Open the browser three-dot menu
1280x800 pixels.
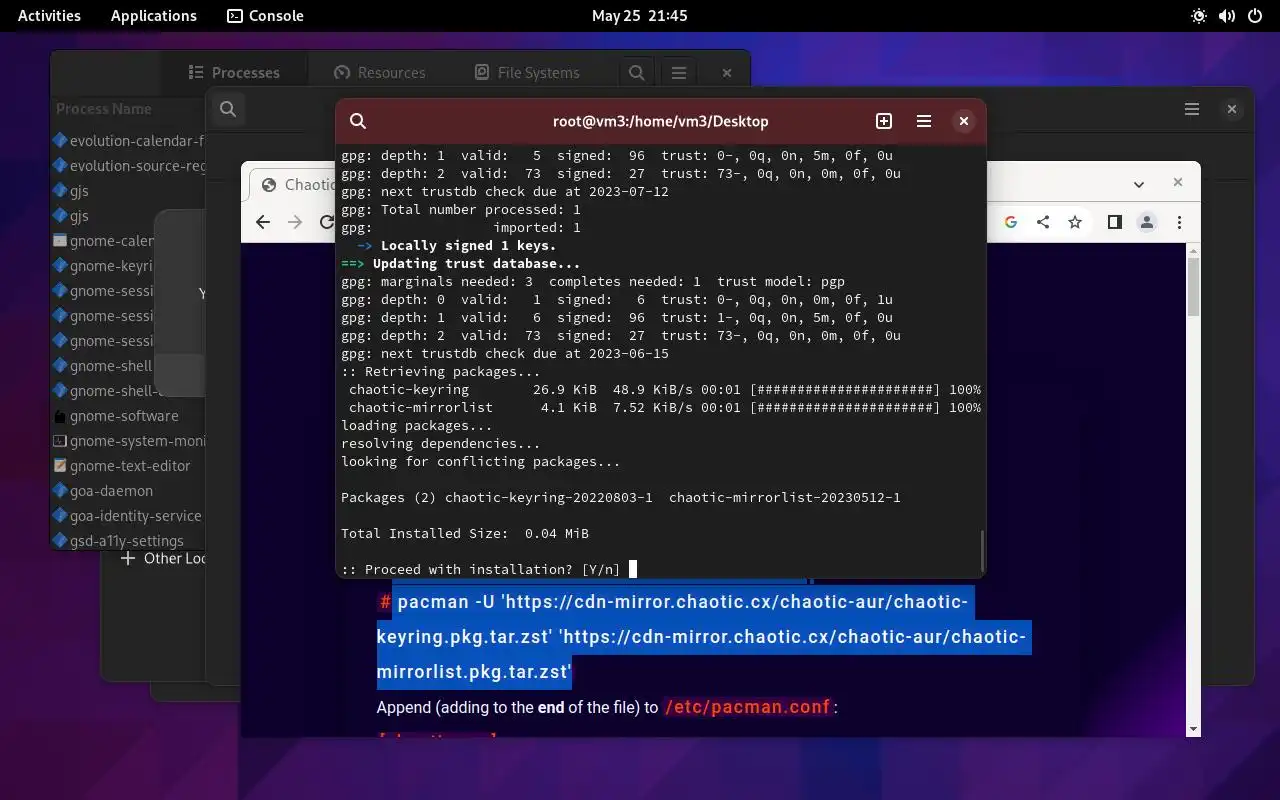[1180, 222]
